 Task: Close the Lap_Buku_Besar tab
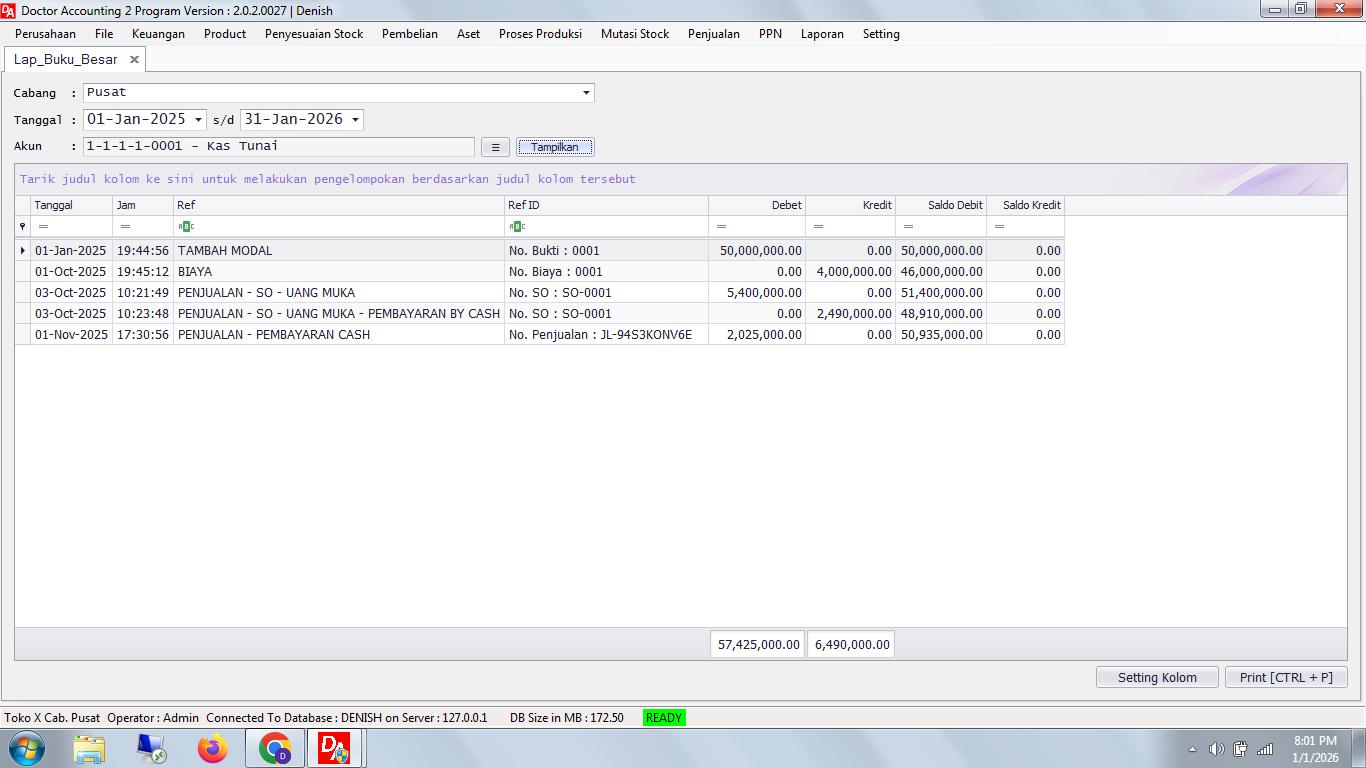134,60
